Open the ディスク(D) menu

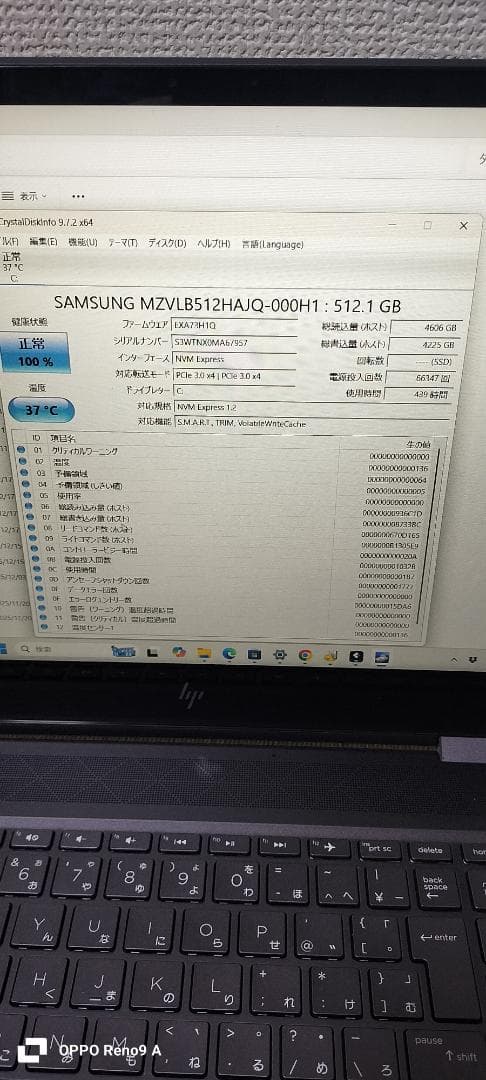coord(167,243)
